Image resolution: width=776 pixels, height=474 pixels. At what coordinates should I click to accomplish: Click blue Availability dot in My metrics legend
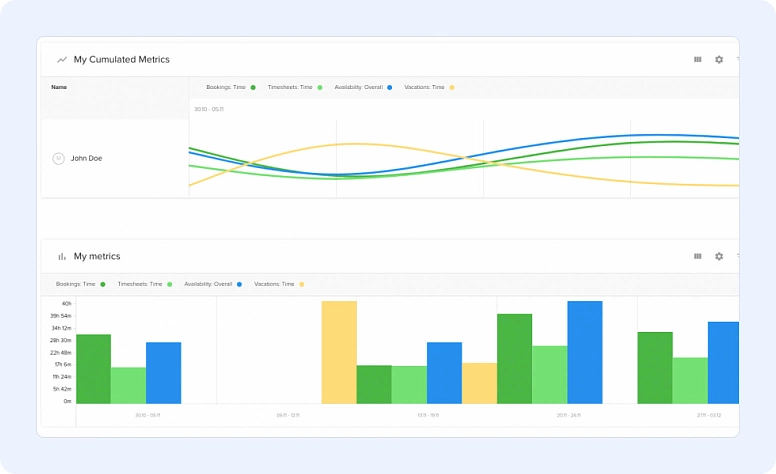pos(240,285)
